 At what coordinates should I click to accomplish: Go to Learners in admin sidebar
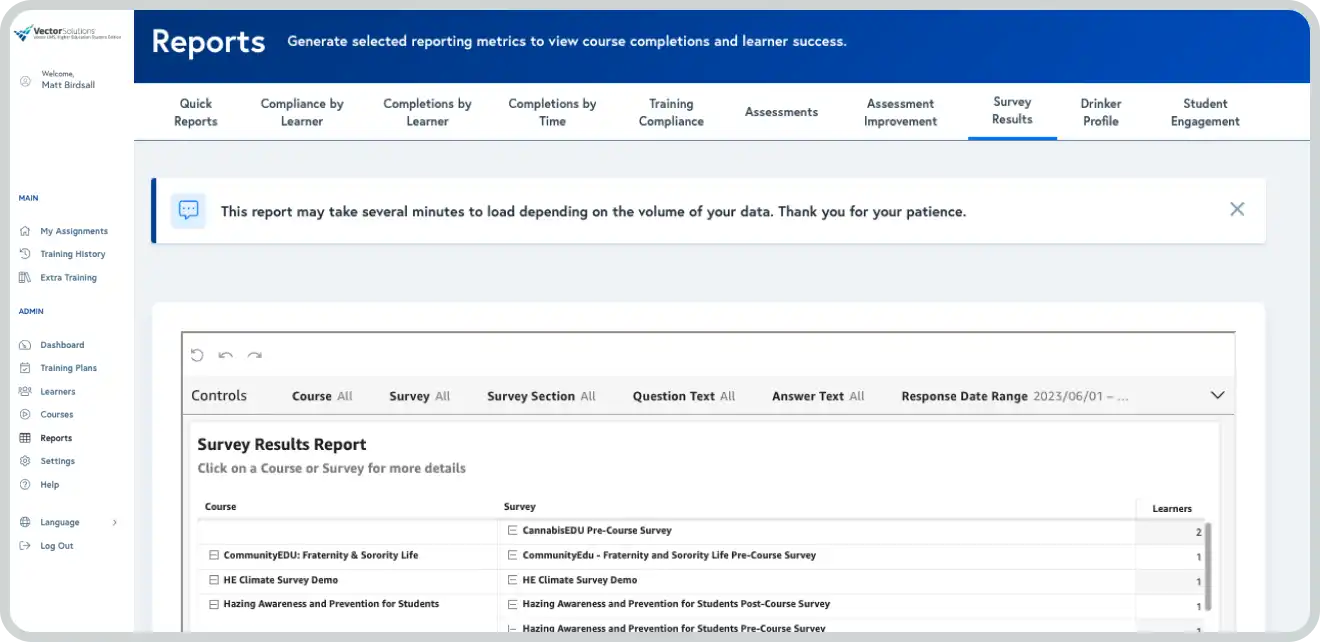(x=57, y=392)
